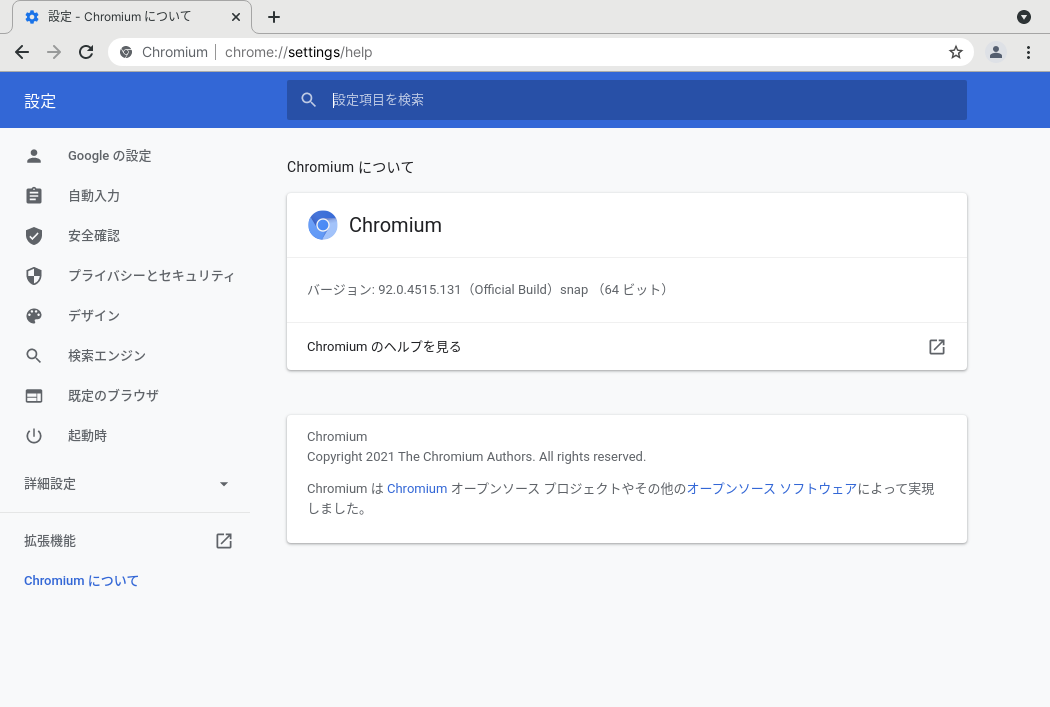The width and height of the screenshot is (1050, 707).
Task: Open the オープンソース ソフトウェア link
Action: 771,489
